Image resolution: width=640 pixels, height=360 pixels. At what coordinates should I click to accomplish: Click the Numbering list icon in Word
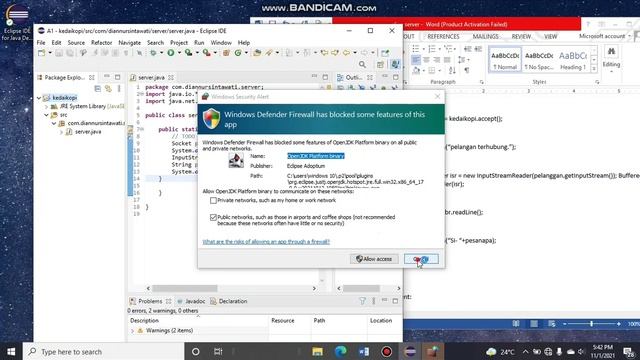pos(432,49)
